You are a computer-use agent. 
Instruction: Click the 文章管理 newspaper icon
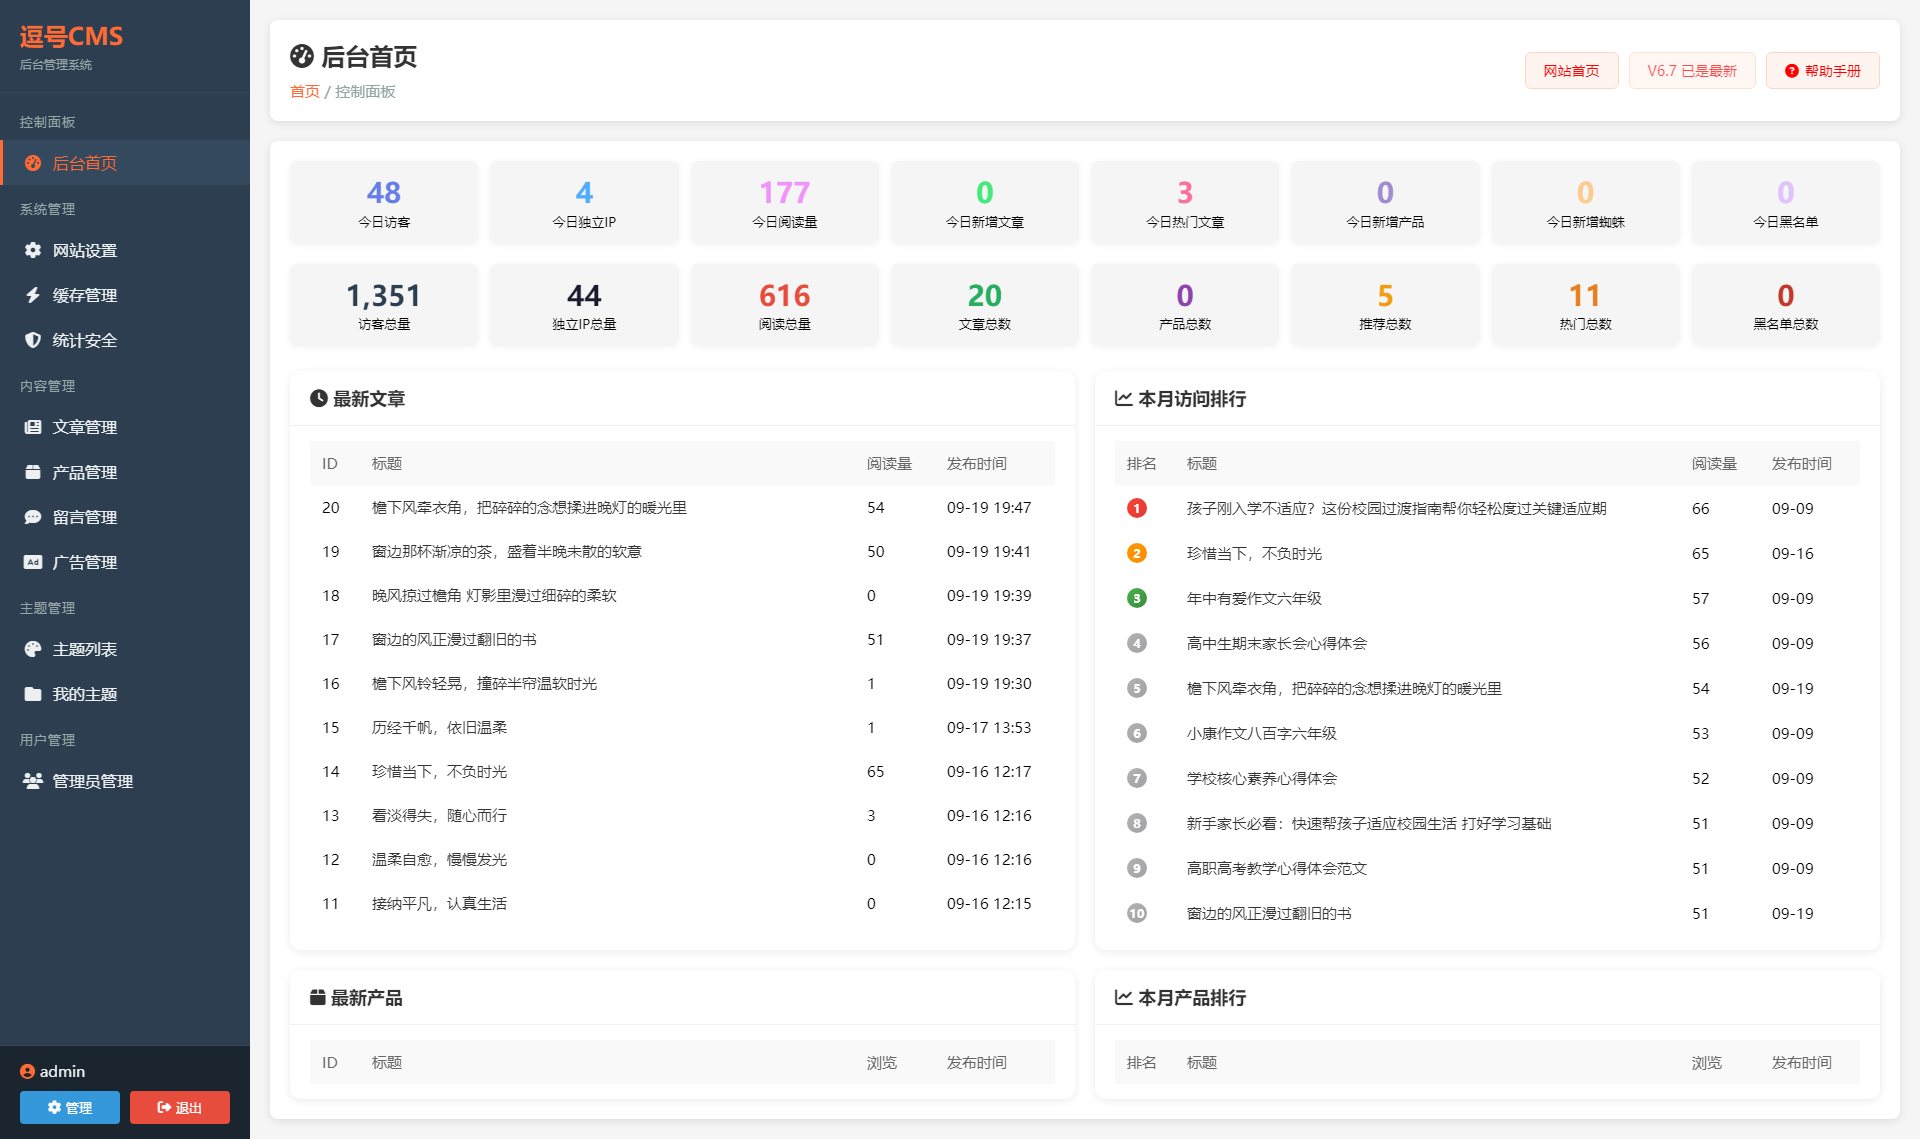[33, 427]
